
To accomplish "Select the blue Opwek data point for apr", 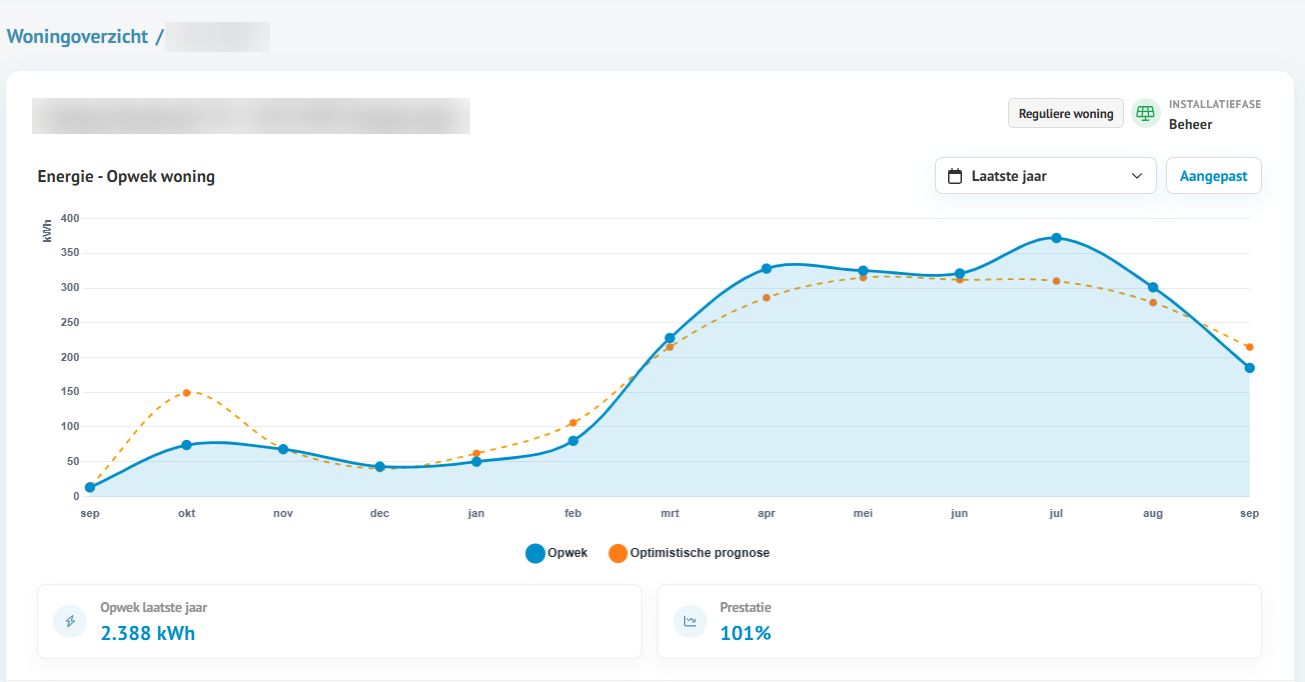I will click(x=766, y=269).
